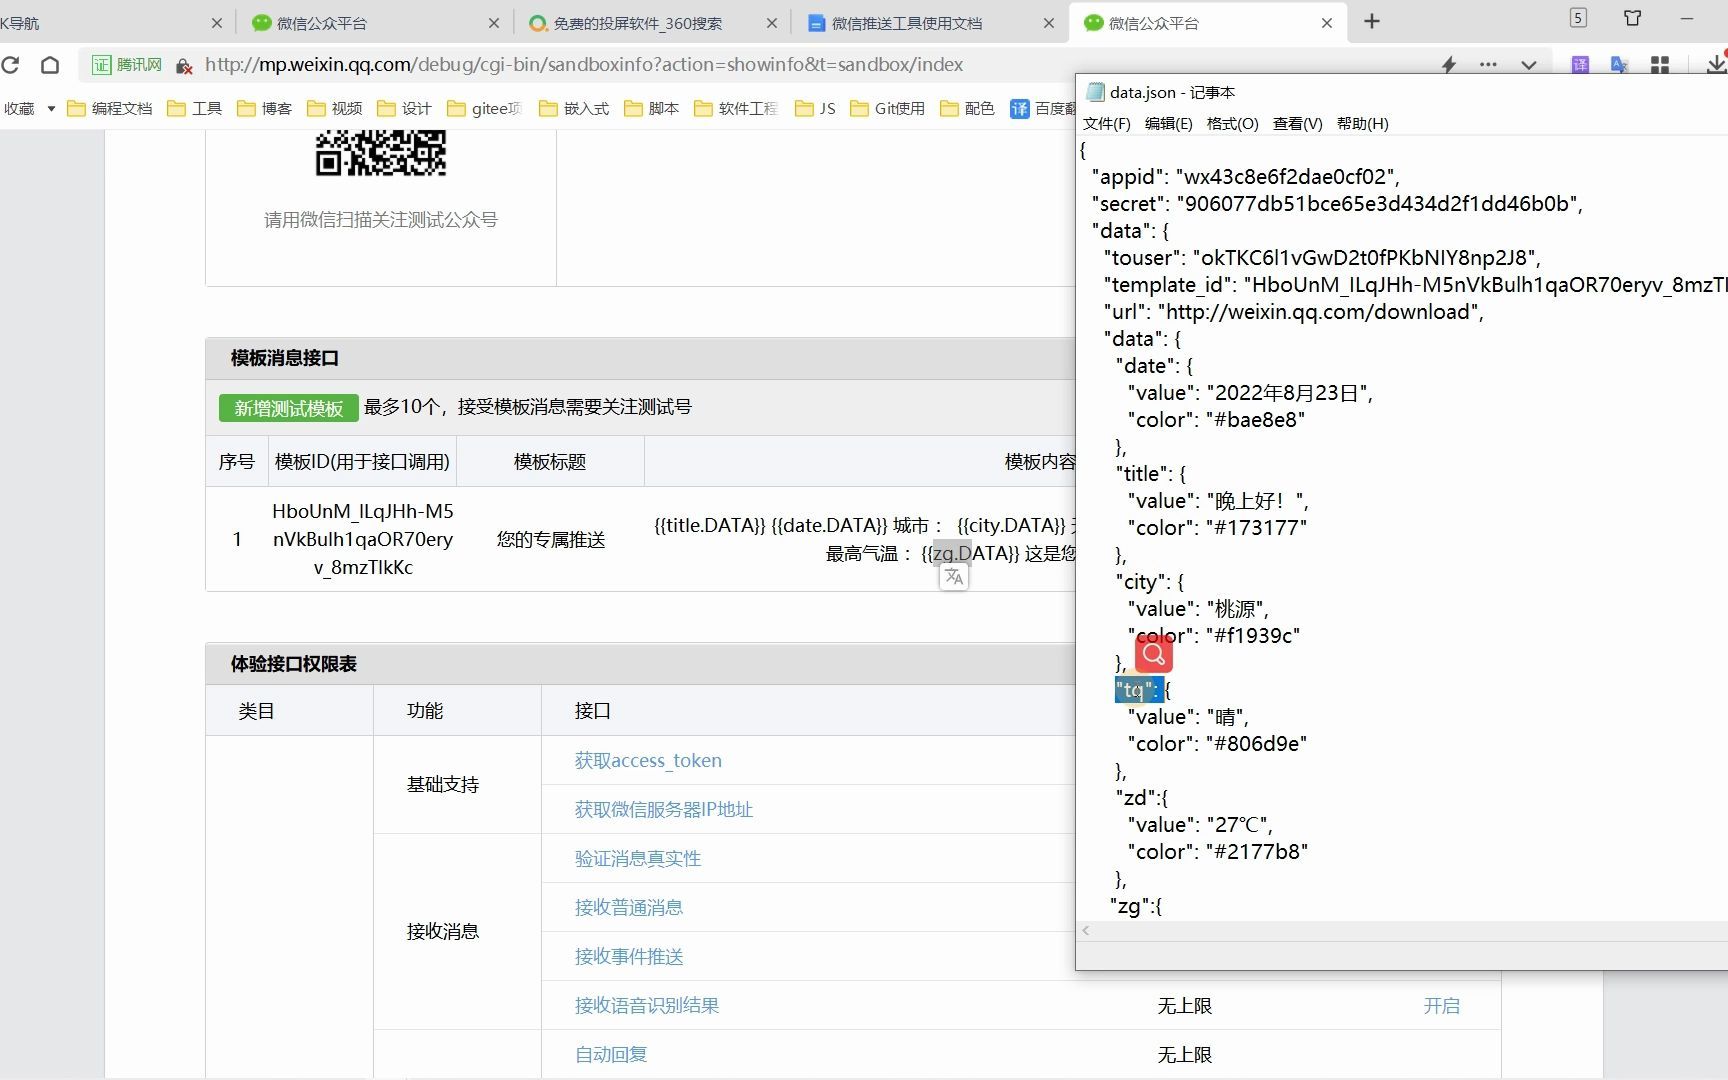Screen dimensions: 1728x1080
Task: Open the gitee项 bookmark folder
Action: 485,109
